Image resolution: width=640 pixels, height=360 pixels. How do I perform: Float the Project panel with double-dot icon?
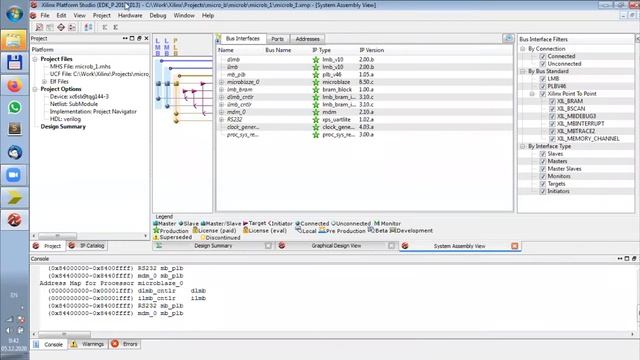[125, 38]
